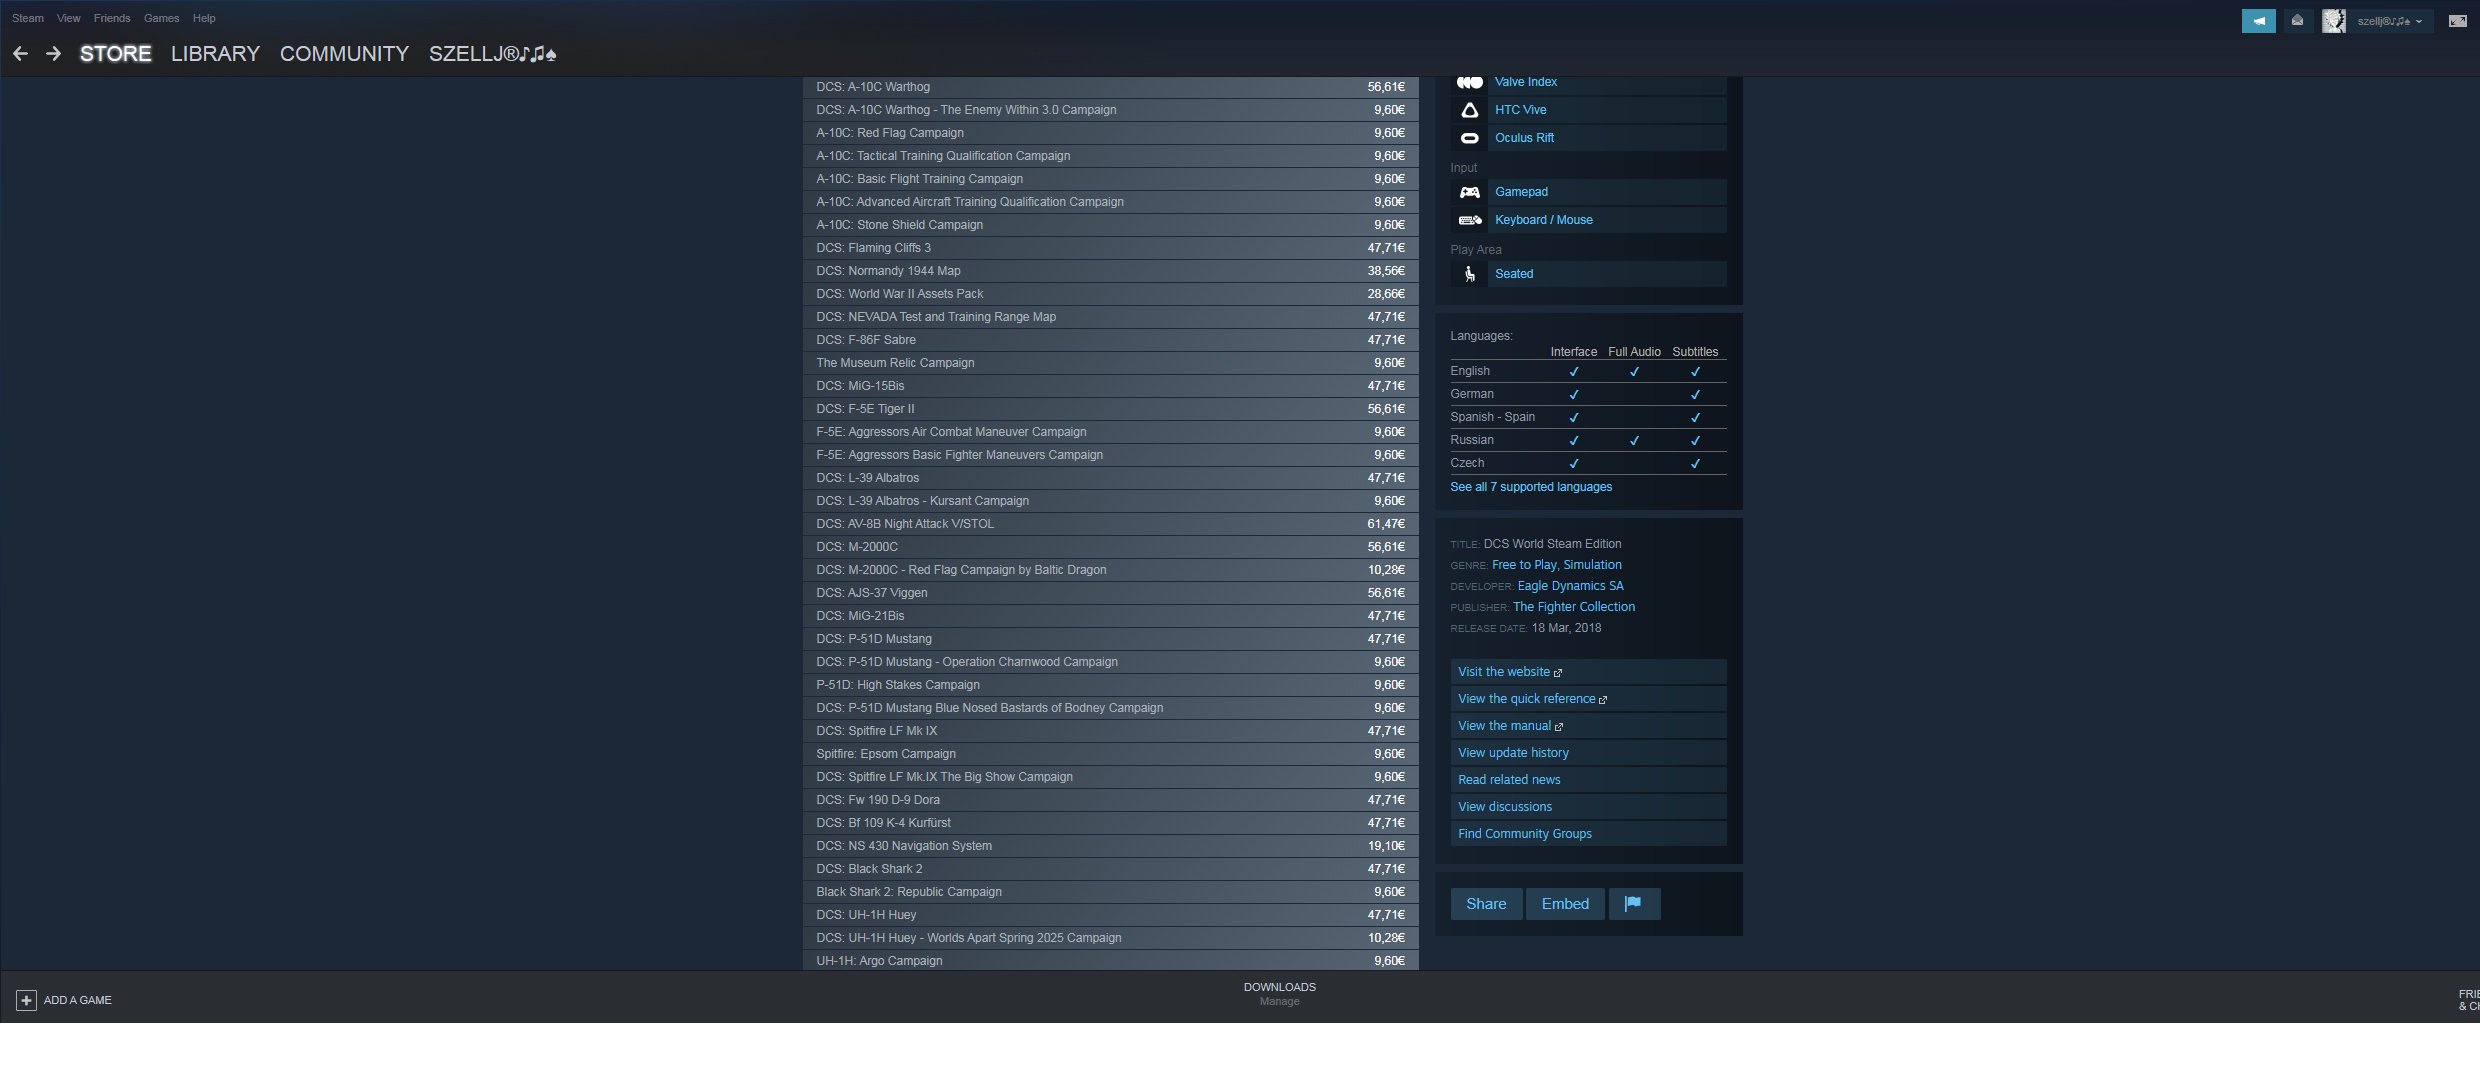Open DCS: MiG-21Bis row

[x=1111, y=616]
